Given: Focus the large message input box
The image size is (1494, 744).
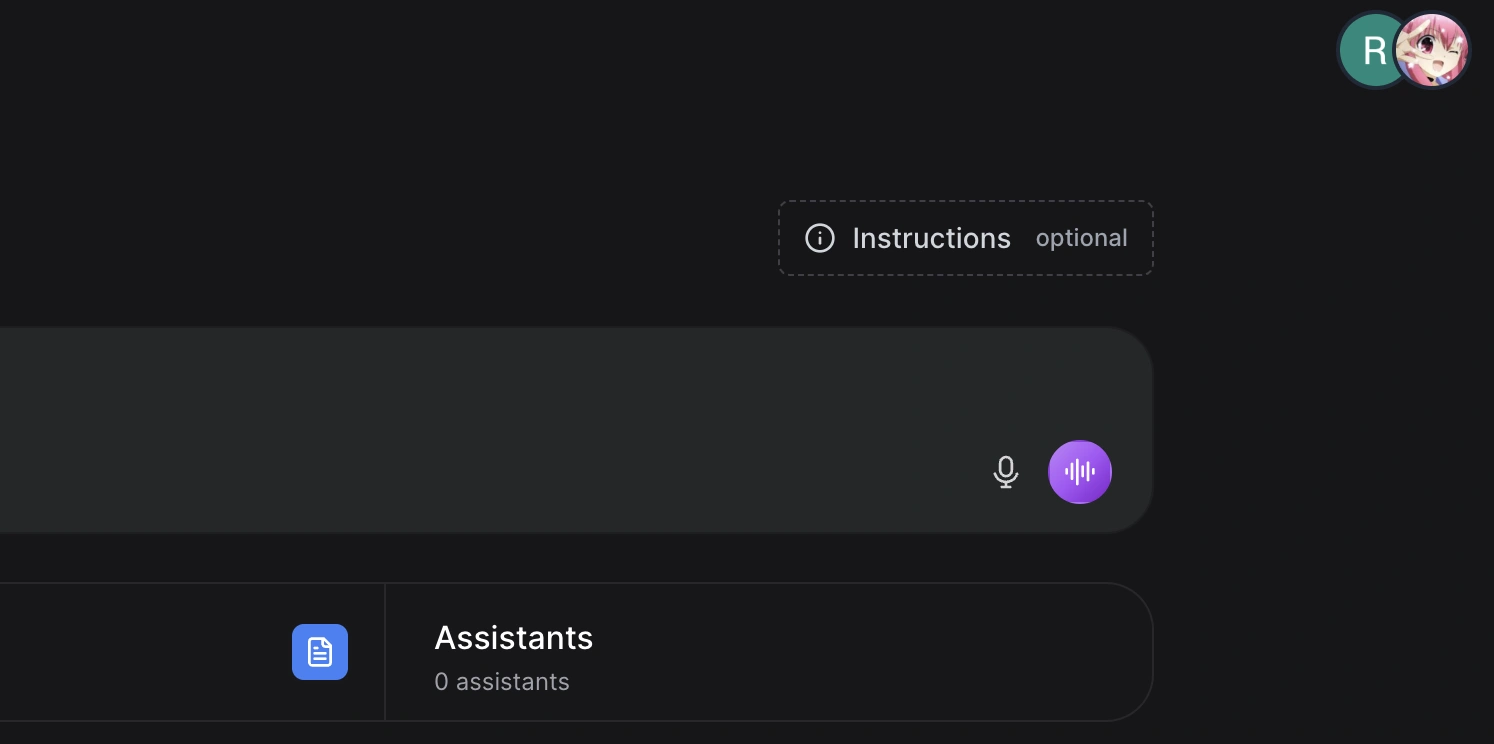Looking at the screenshot, I should [x=576, y=430].
